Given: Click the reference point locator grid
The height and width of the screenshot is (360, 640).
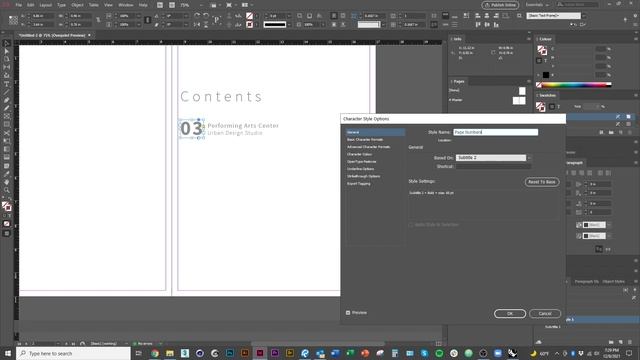Looking at the screenshot, I should pos(13,20).
